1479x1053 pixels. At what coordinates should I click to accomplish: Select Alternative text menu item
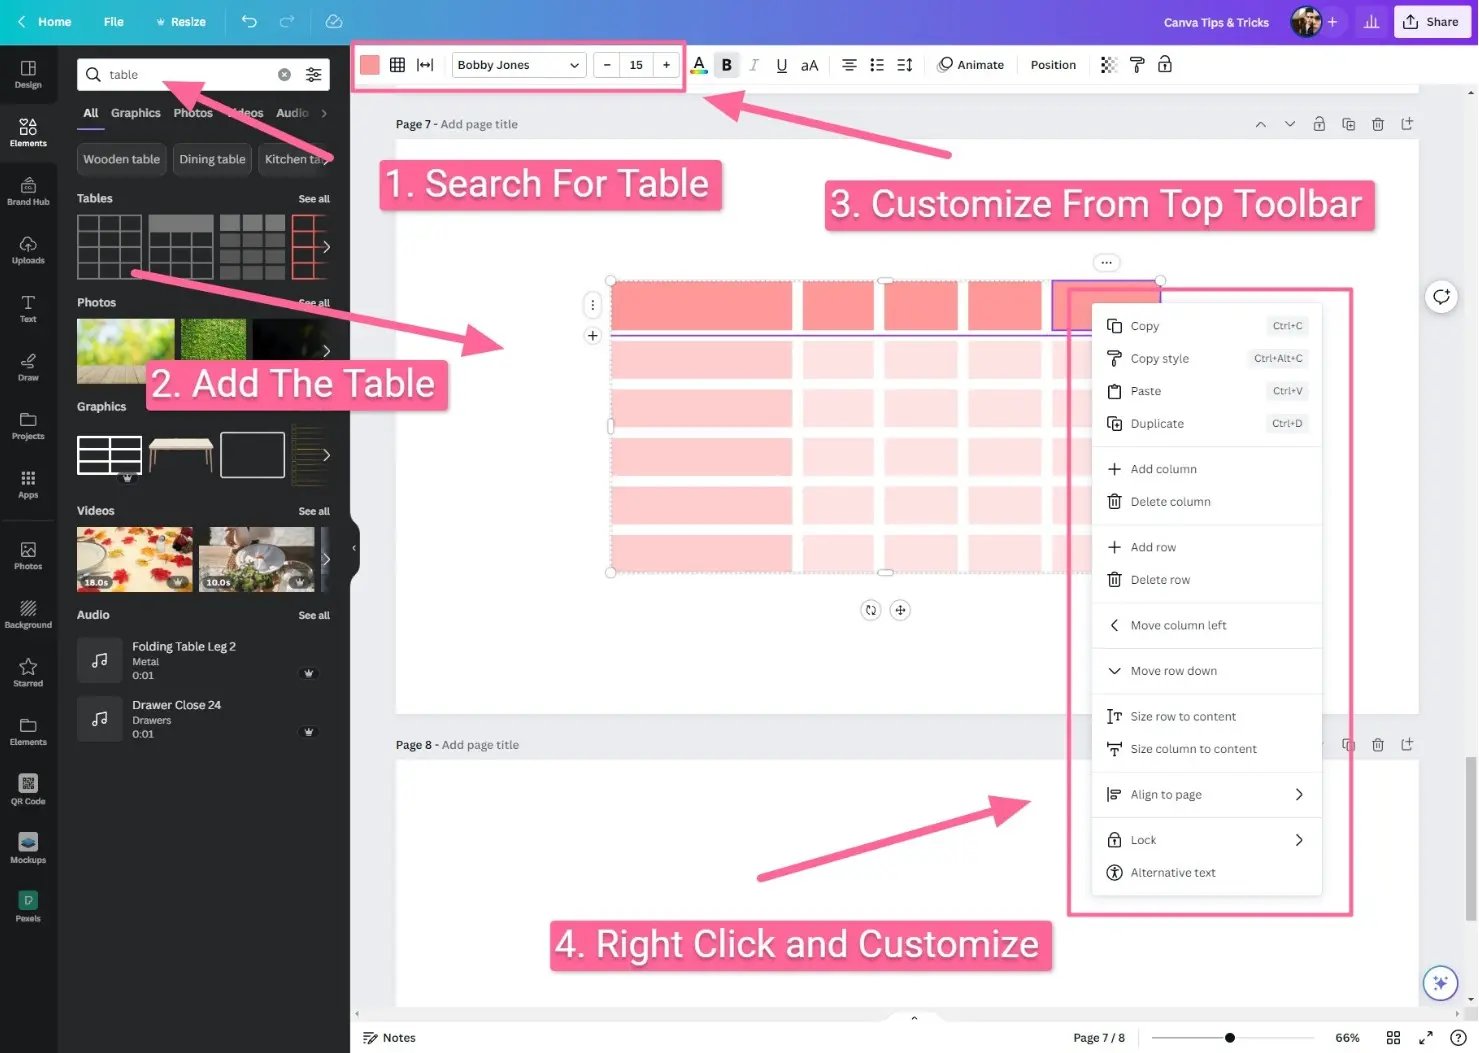click(x=1206, y=873)
